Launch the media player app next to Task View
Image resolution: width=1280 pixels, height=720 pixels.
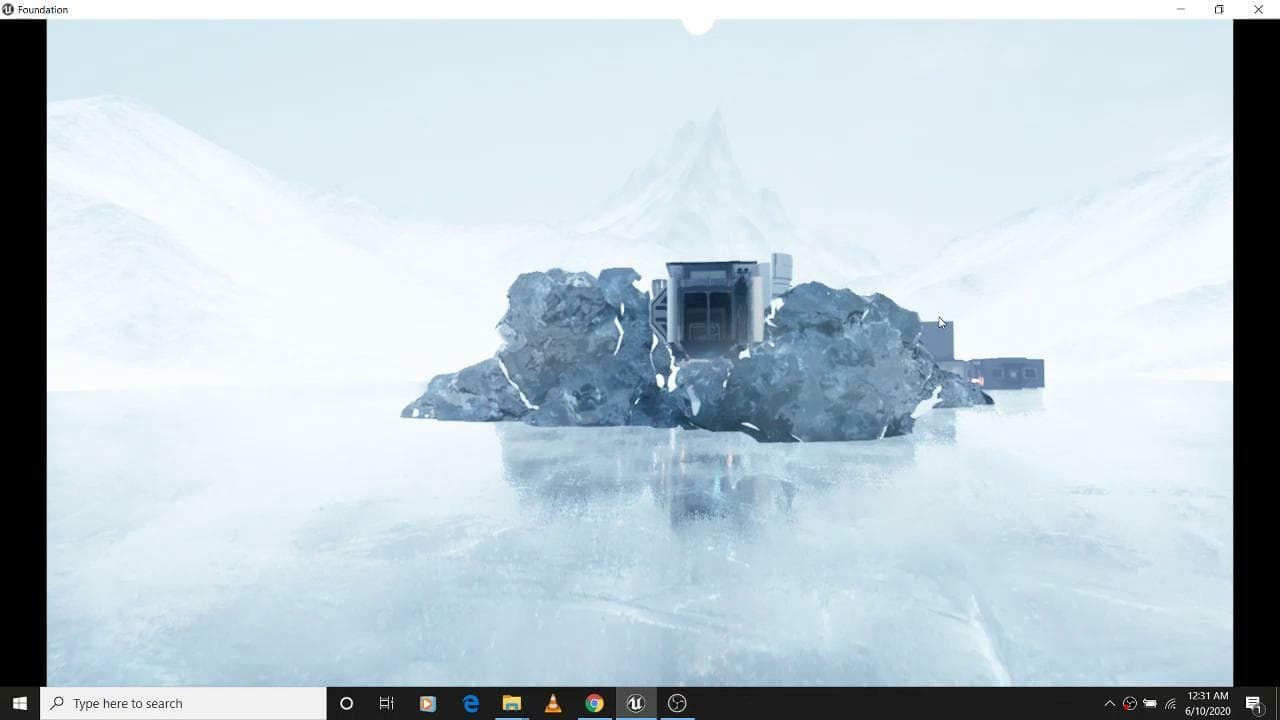(x=428, y=703)
